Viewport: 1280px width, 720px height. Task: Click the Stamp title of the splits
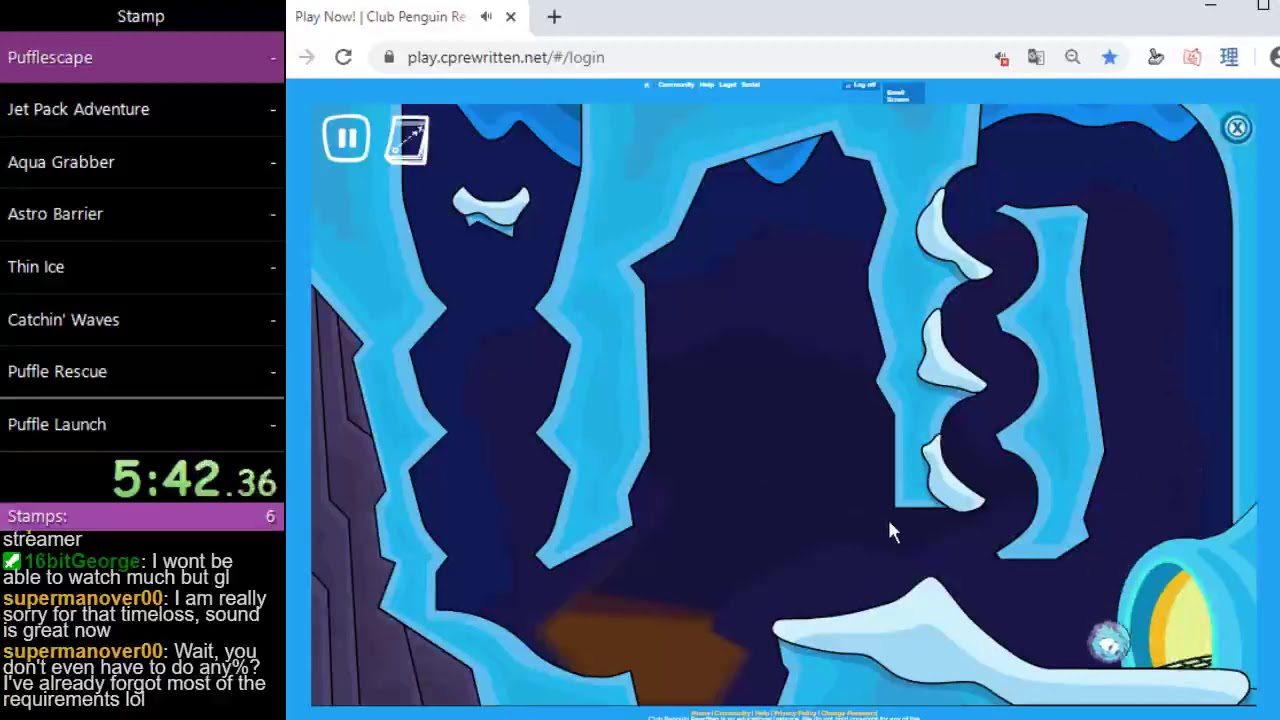(x=141, y=16)
